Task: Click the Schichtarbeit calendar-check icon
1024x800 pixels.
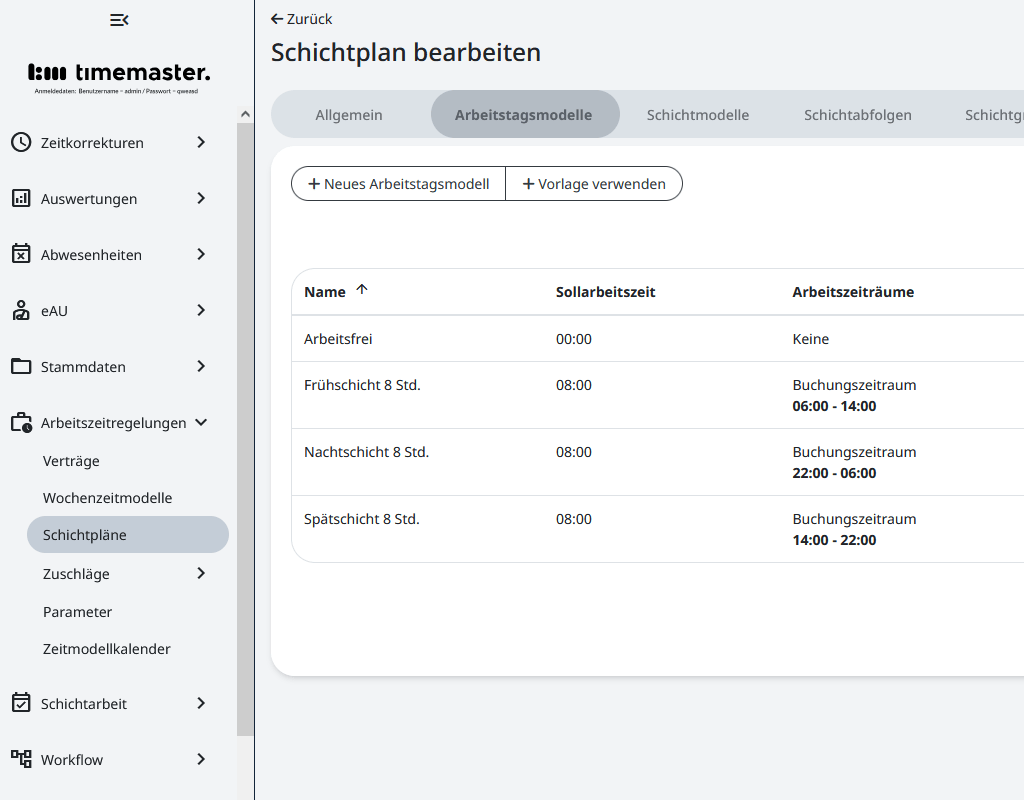Action: (21, 703)
